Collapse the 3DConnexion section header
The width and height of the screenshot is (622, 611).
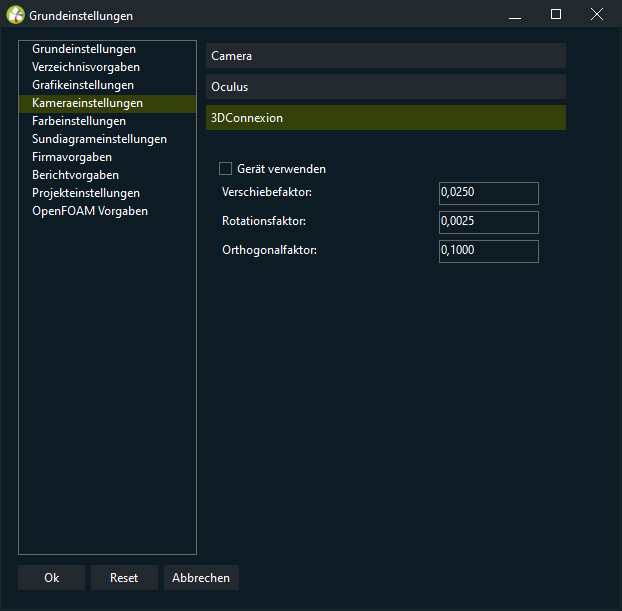[386, 117]
